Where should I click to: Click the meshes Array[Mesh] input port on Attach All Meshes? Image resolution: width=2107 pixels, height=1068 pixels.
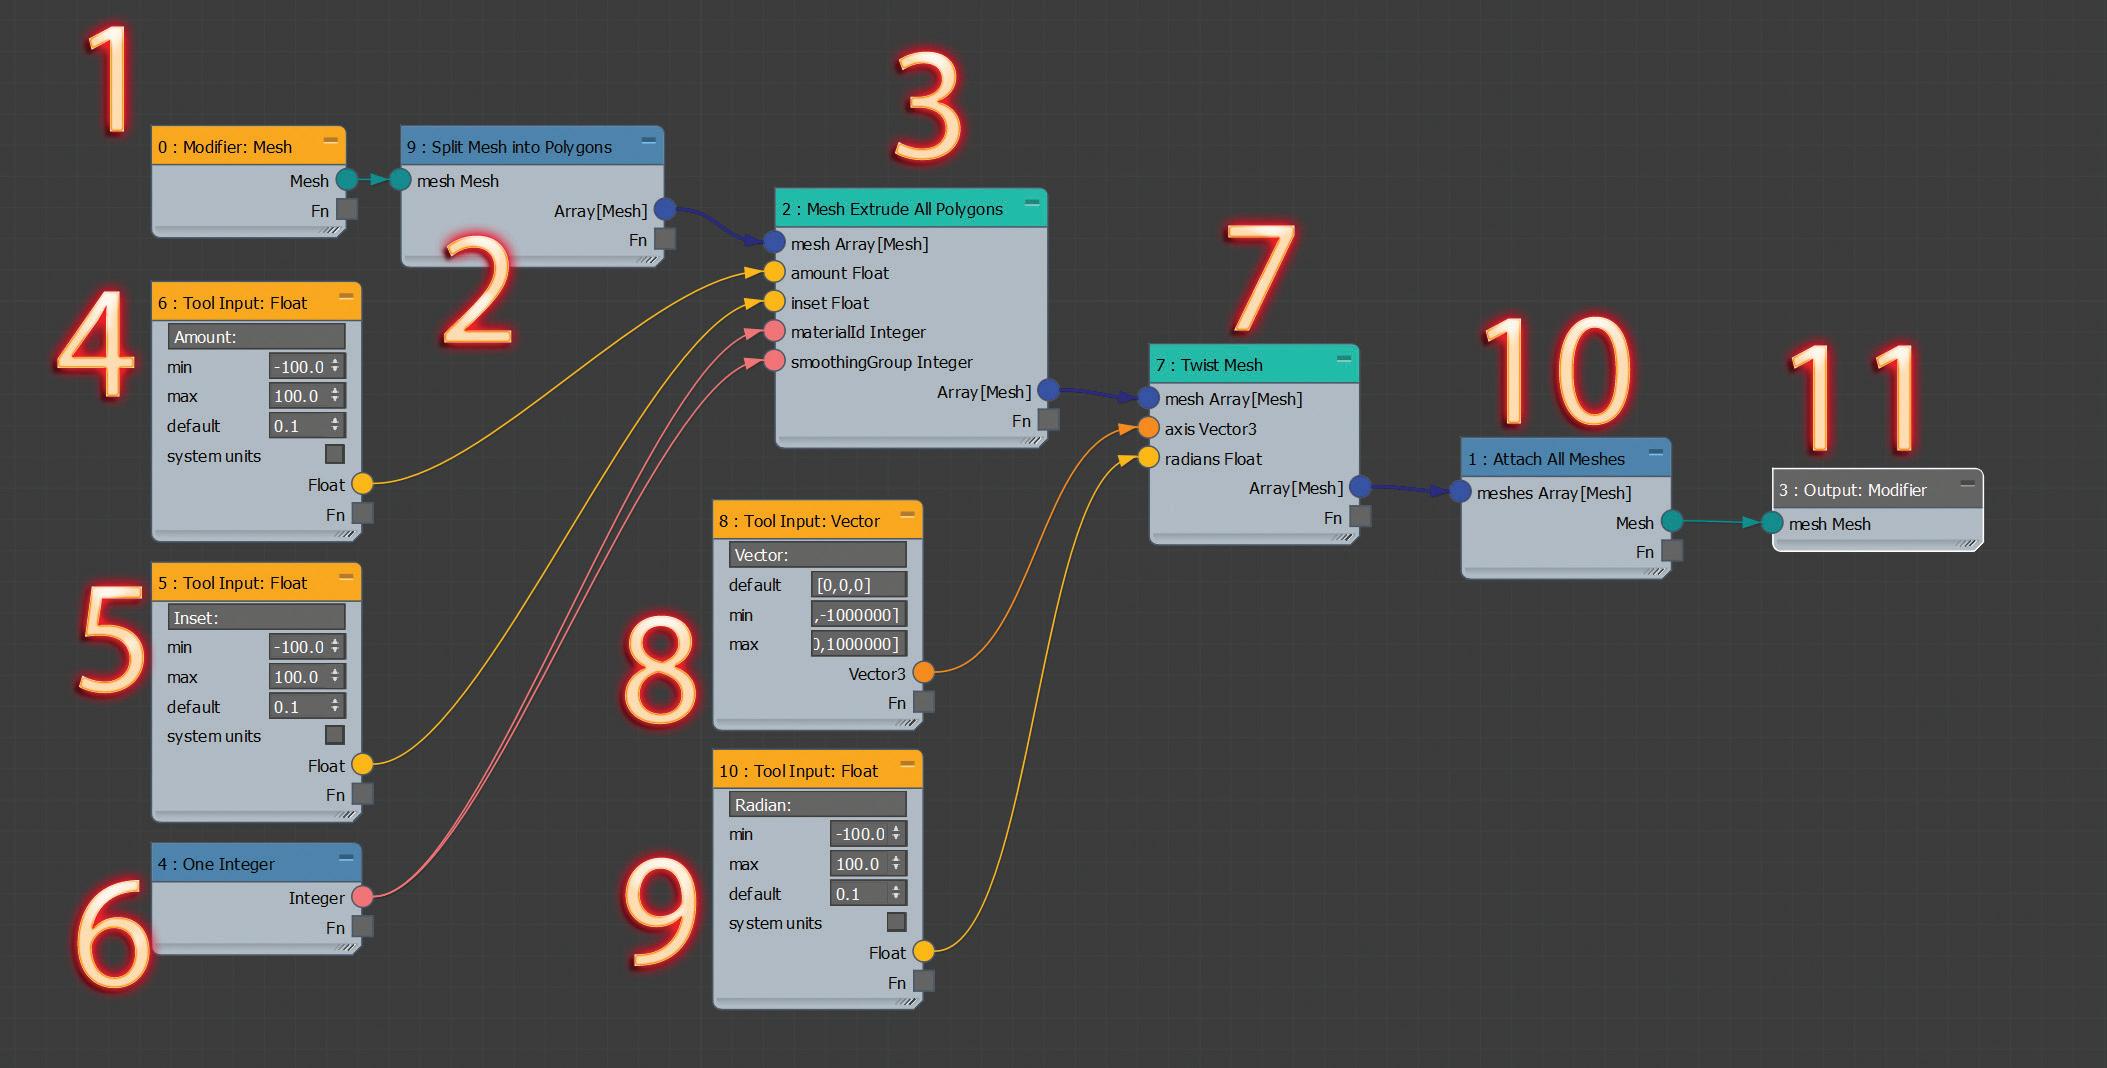click(x=1460, y=492)
